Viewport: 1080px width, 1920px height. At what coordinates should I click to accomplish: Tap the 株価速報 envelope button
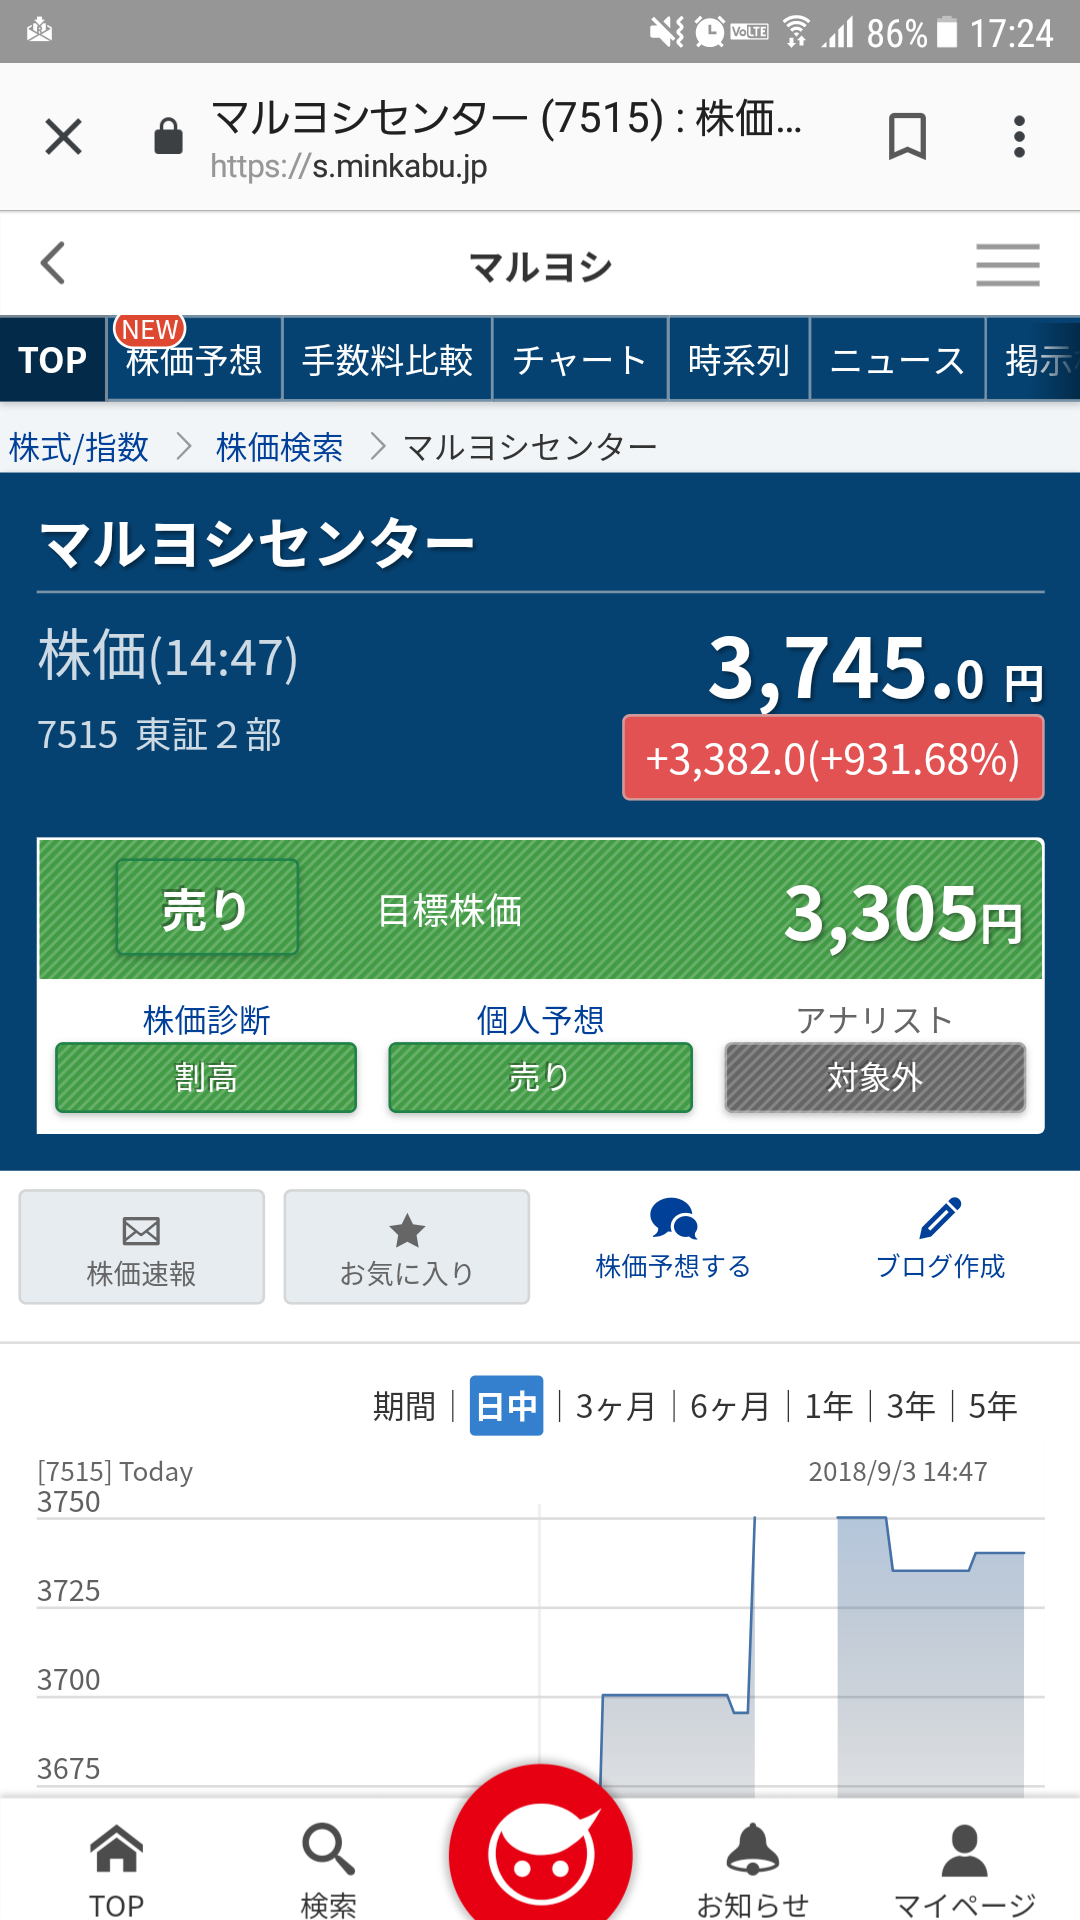pyautogui.click(x=141, y=1247)
